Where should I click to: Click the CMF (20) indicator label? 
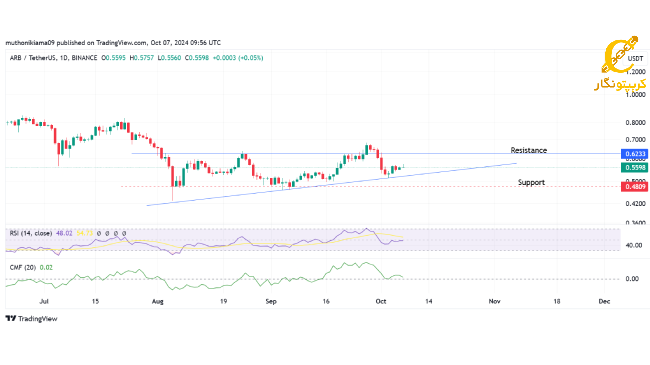tap(23, 268)
